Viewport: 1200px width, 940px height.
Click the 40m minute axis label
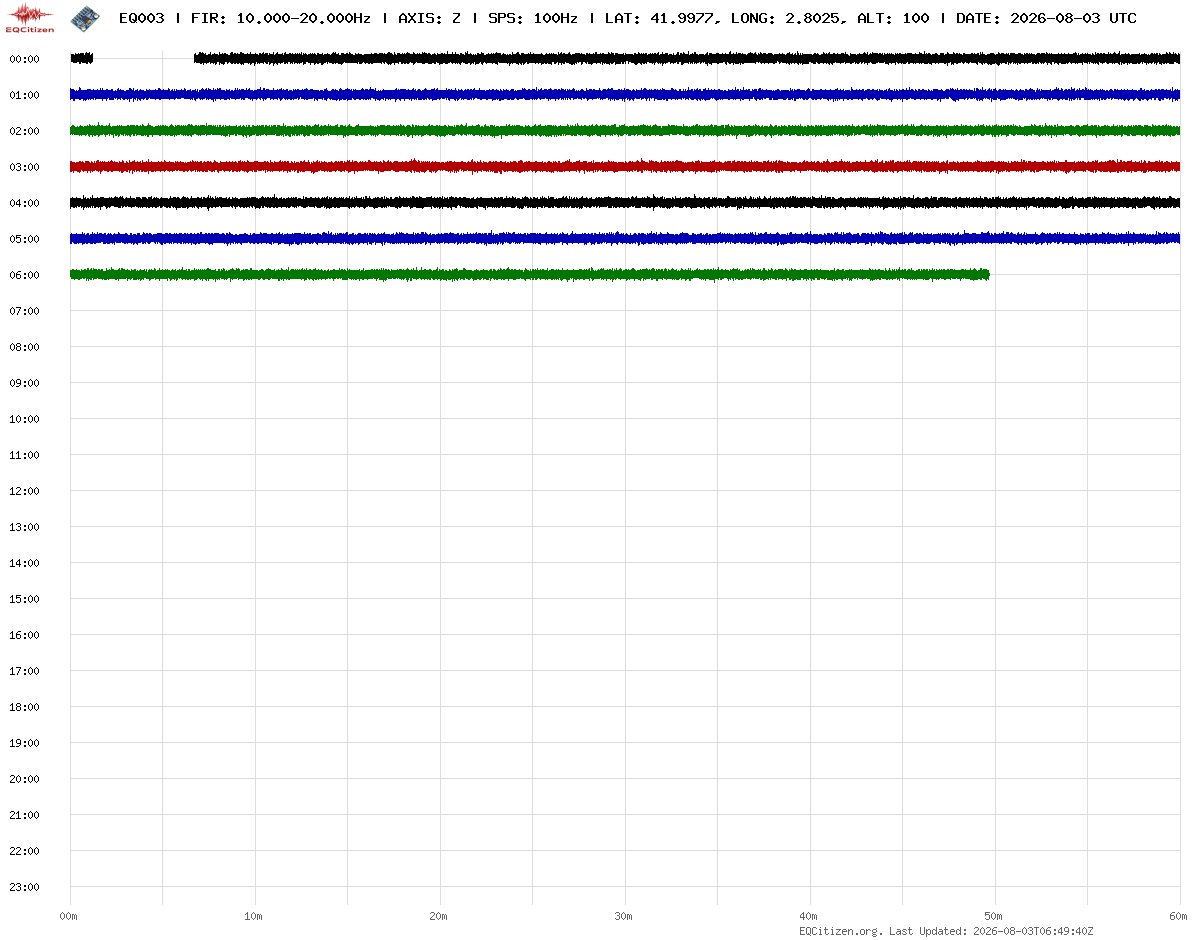tap(809, 916)
